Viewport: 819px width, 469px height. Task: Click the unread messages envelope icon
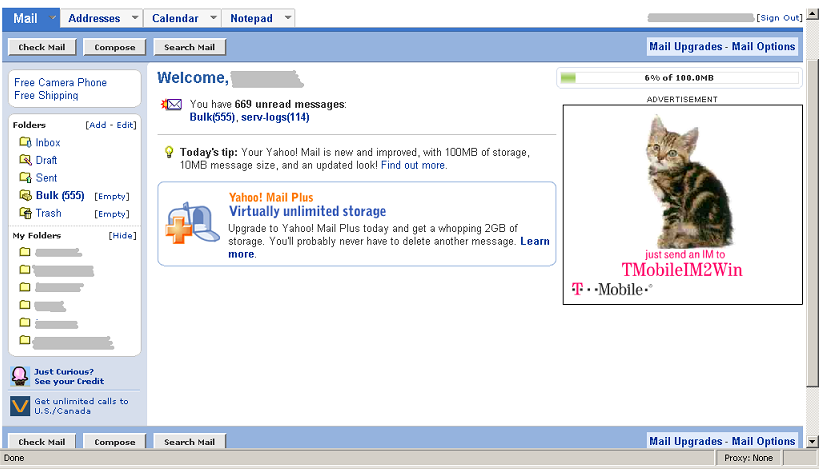click(x=172, y=104)
